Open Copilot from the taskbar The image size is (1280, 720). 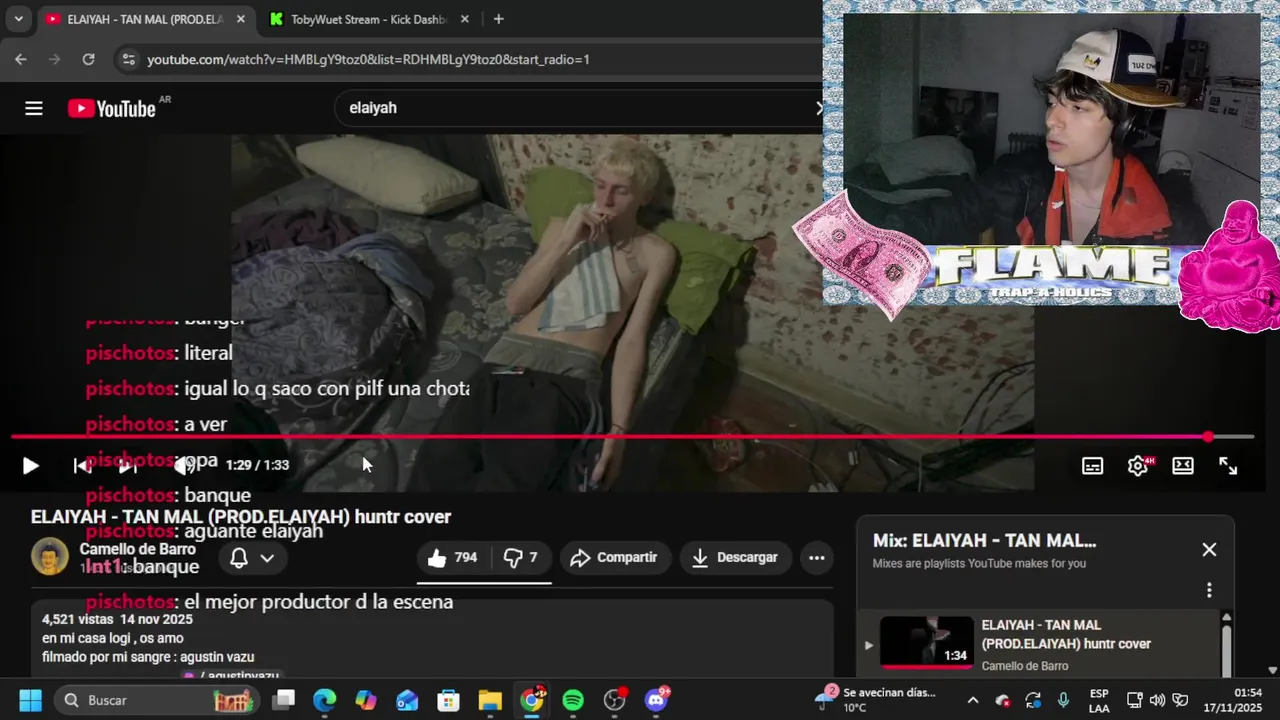point(366,700)
